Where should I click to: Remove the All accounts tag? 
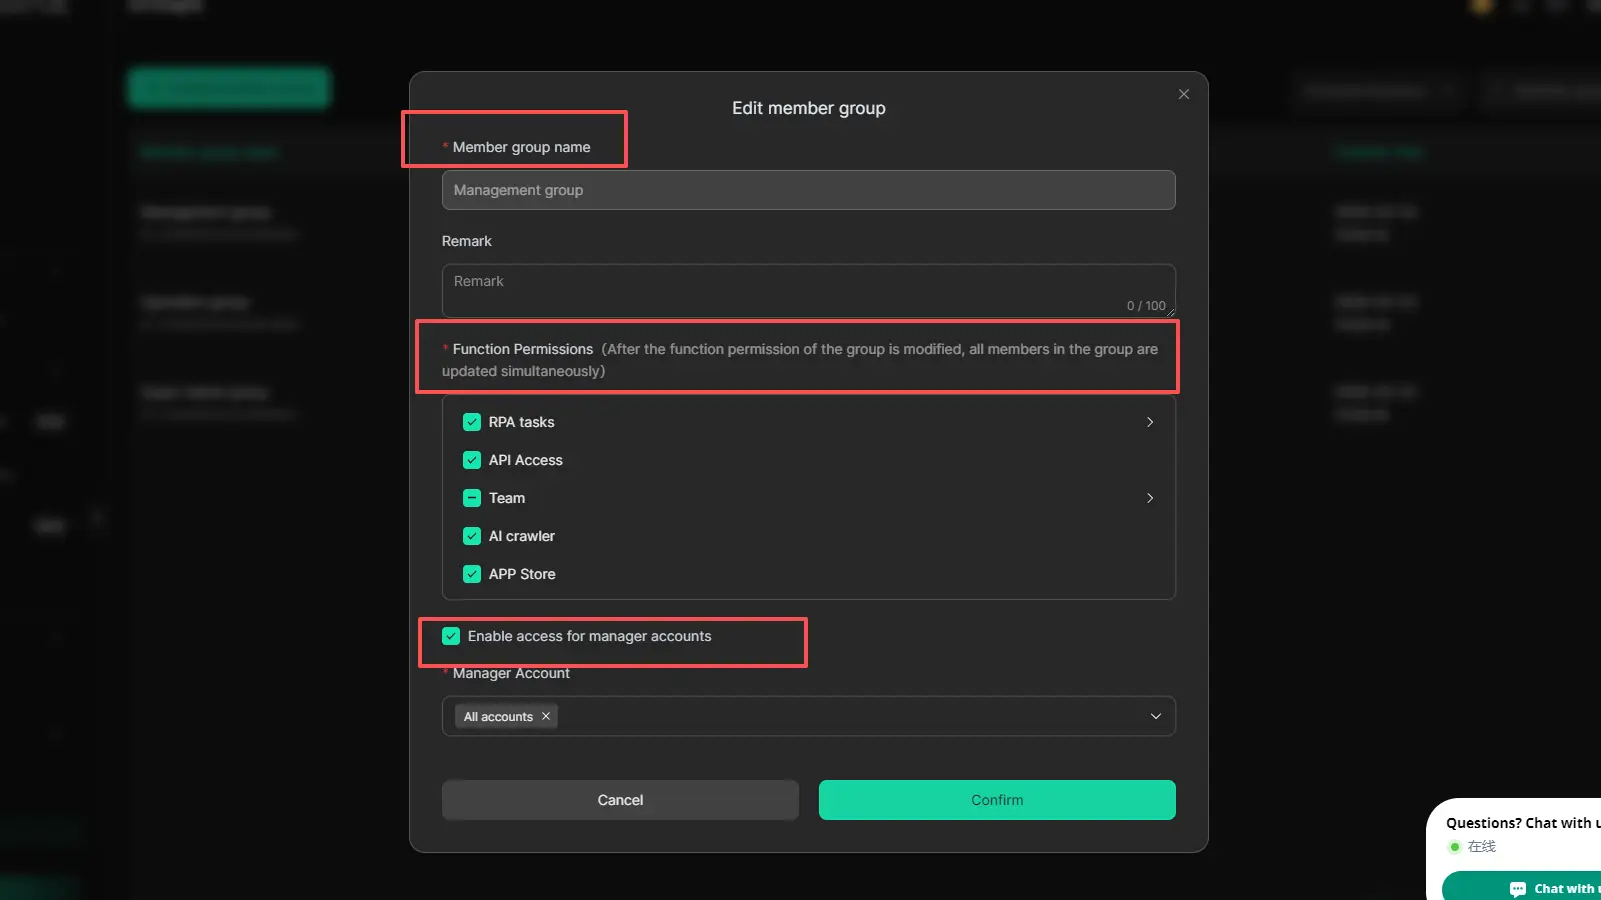[x=546, y=716]
